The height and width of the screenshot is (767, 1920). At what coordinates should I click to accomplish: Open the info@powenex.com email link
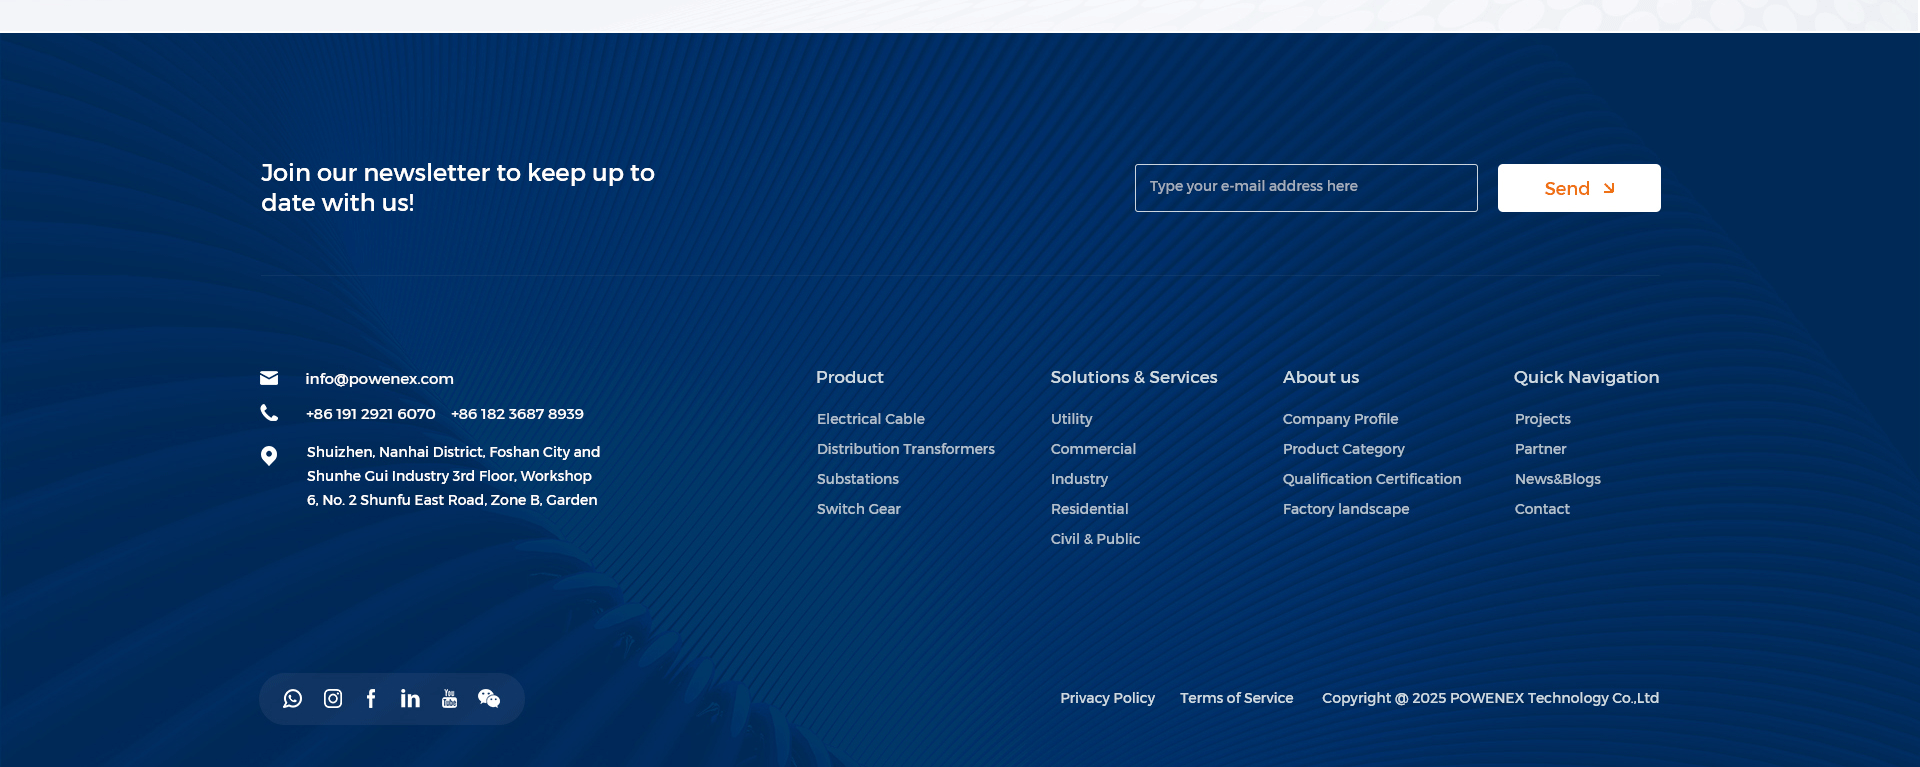point(379,379)
